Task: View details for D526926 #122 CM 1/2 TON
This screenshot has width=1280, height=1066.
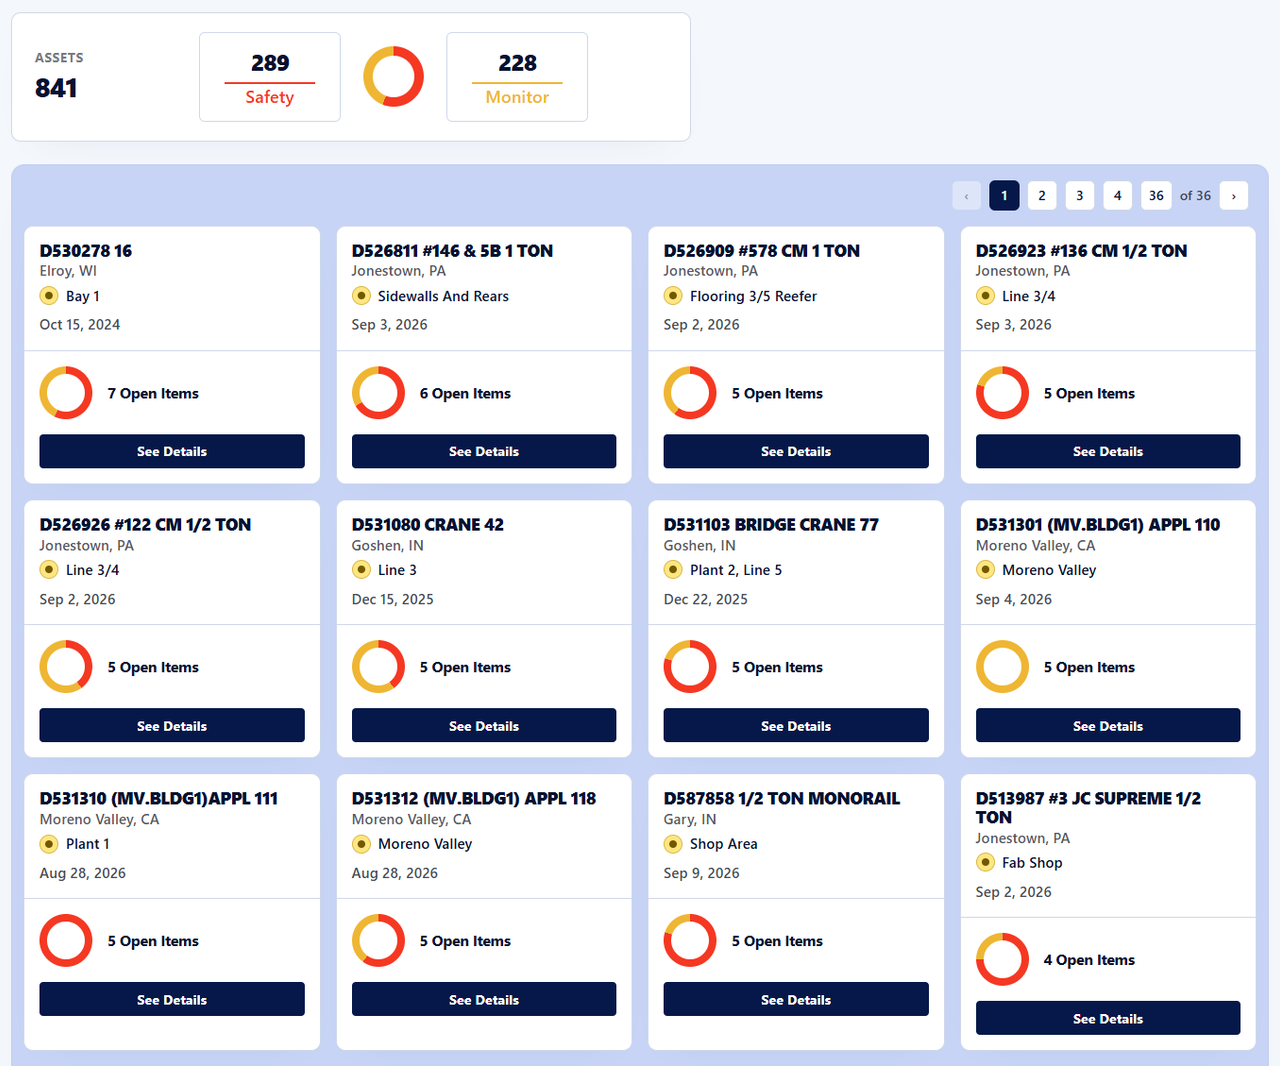Action: [172, 725]
